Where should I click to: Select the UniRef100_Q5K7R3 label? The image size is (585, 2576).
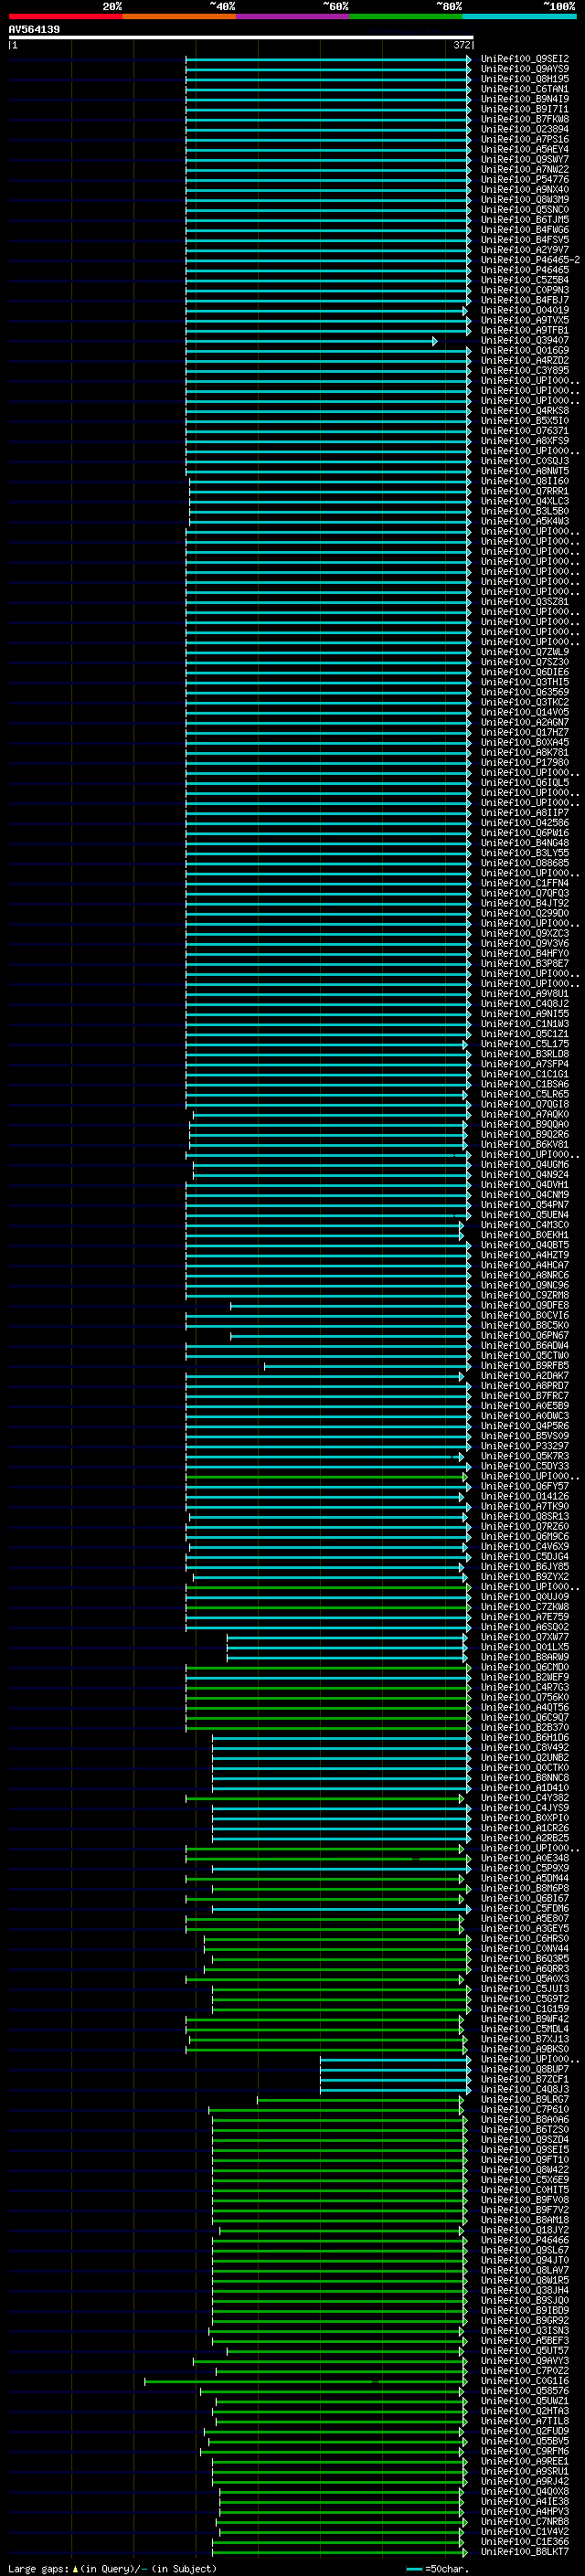coord(525,1457)
